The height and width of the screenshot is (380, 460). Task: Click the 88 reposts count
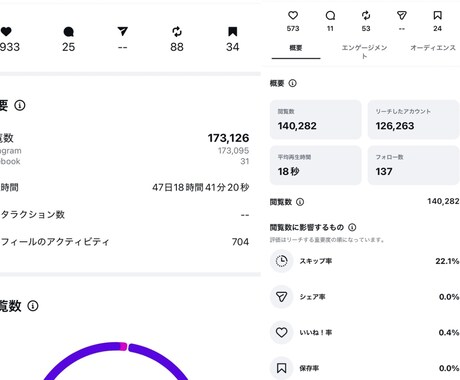[x=177, y=47]
